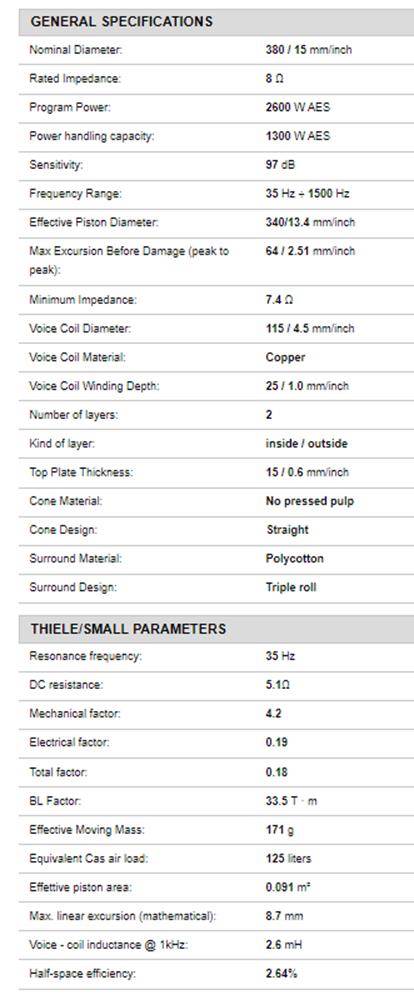This screenshot has width=414, height=1000.
Task: Click the Frequency Range value 35 Hz to 1500 Hz
Action: 307,194
